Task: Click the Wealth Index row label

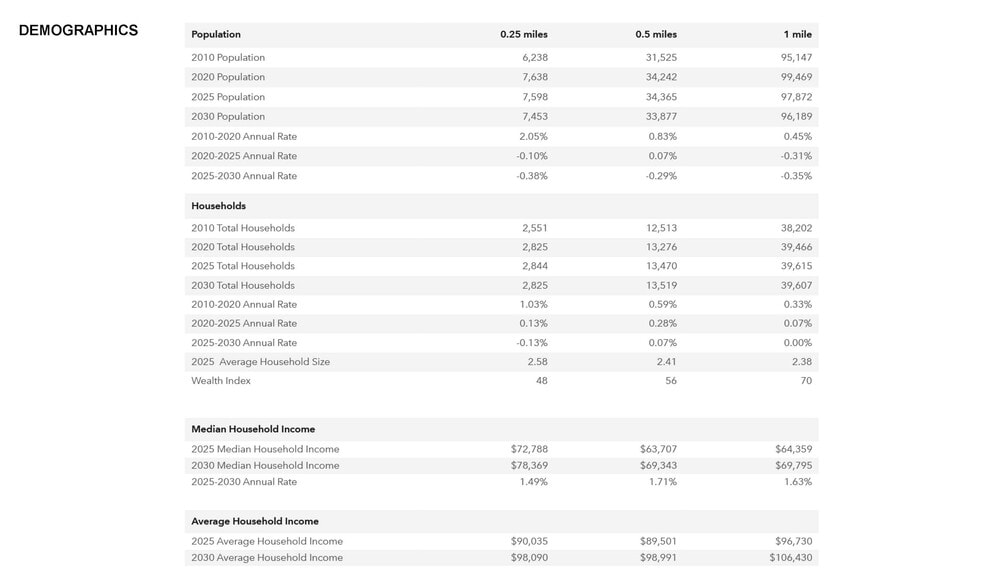Action: coord(221,380)
